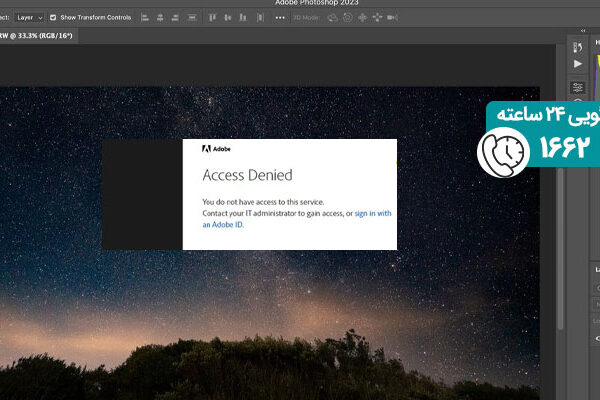This screenshot has height=400, width=600.
Task: Open the History panel icon
Action: click(578, 47)
